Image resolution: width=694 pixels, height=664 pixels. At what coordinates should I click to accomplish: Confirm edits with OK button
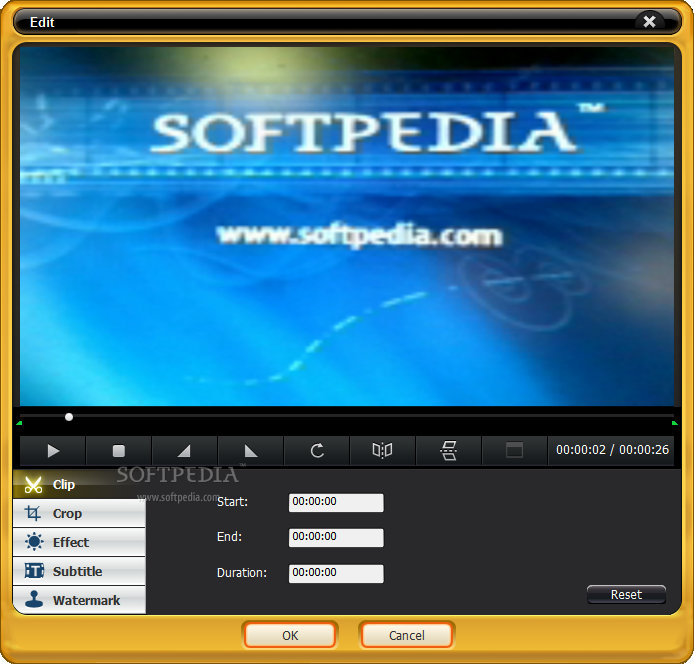click(290, 636)
